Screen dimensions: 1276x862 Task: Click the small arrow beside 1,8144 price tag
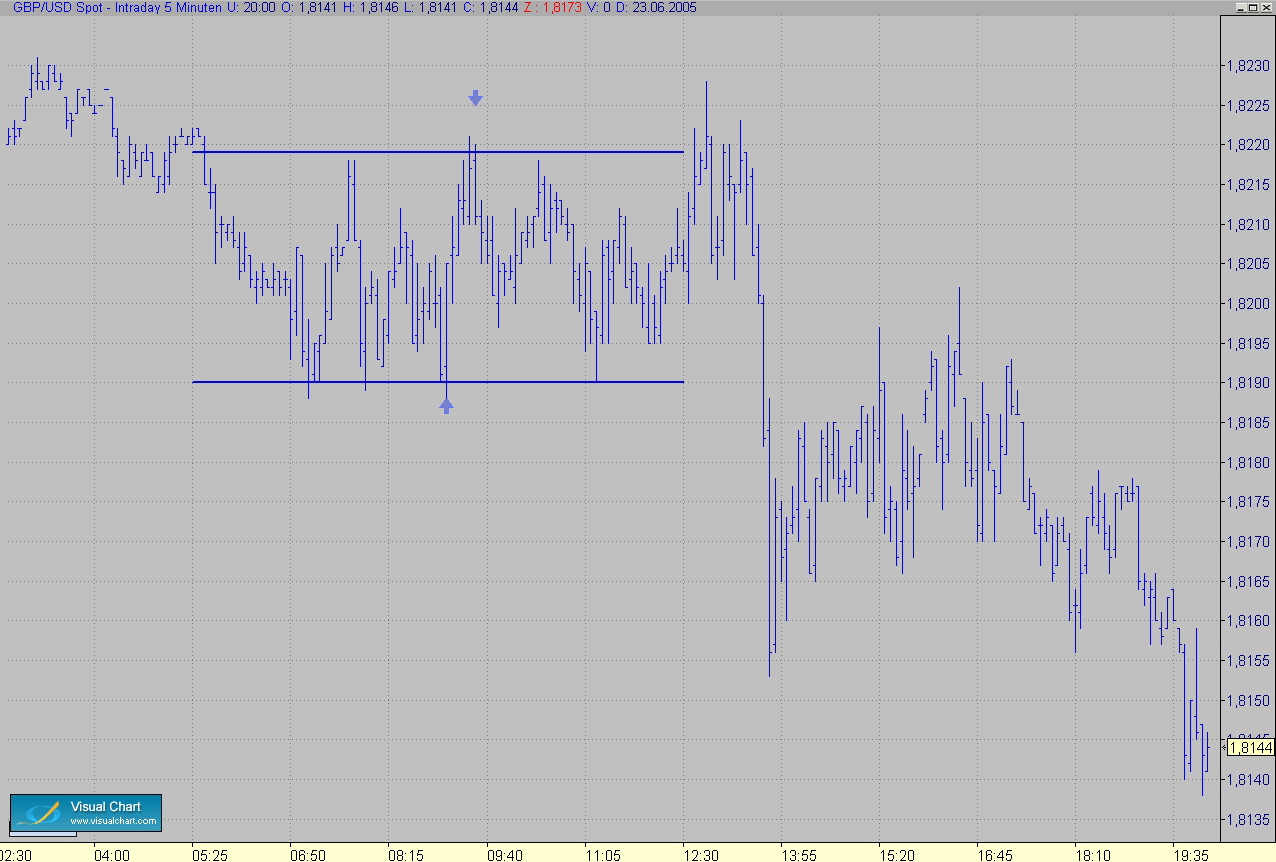1223,748
